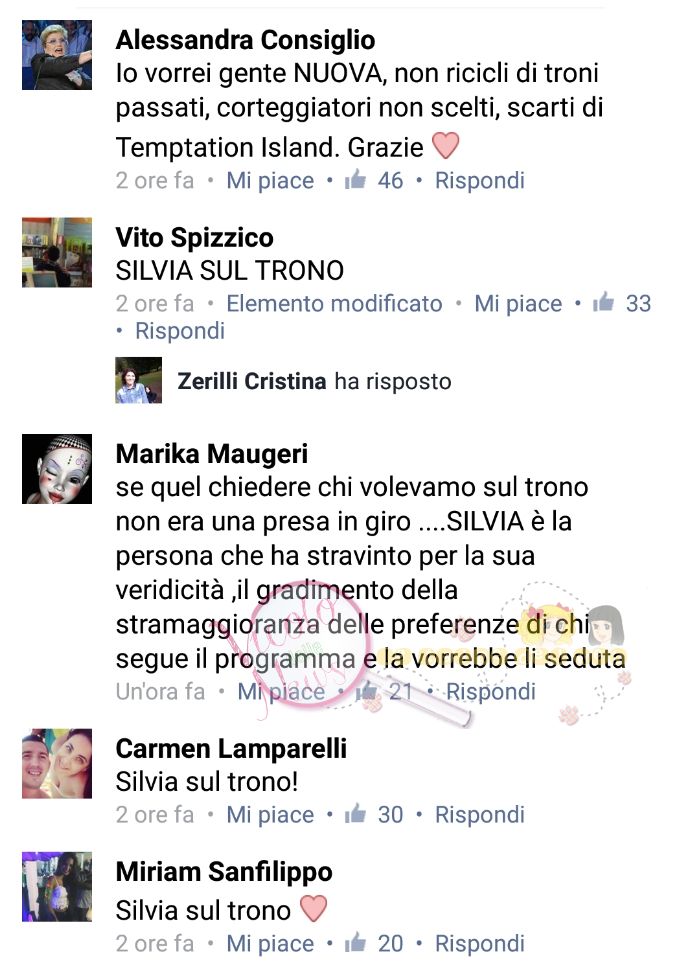Open Vito Spizzico's profile picture
The width and height of the screenshot is (675, 972).
tap(57, 252)
